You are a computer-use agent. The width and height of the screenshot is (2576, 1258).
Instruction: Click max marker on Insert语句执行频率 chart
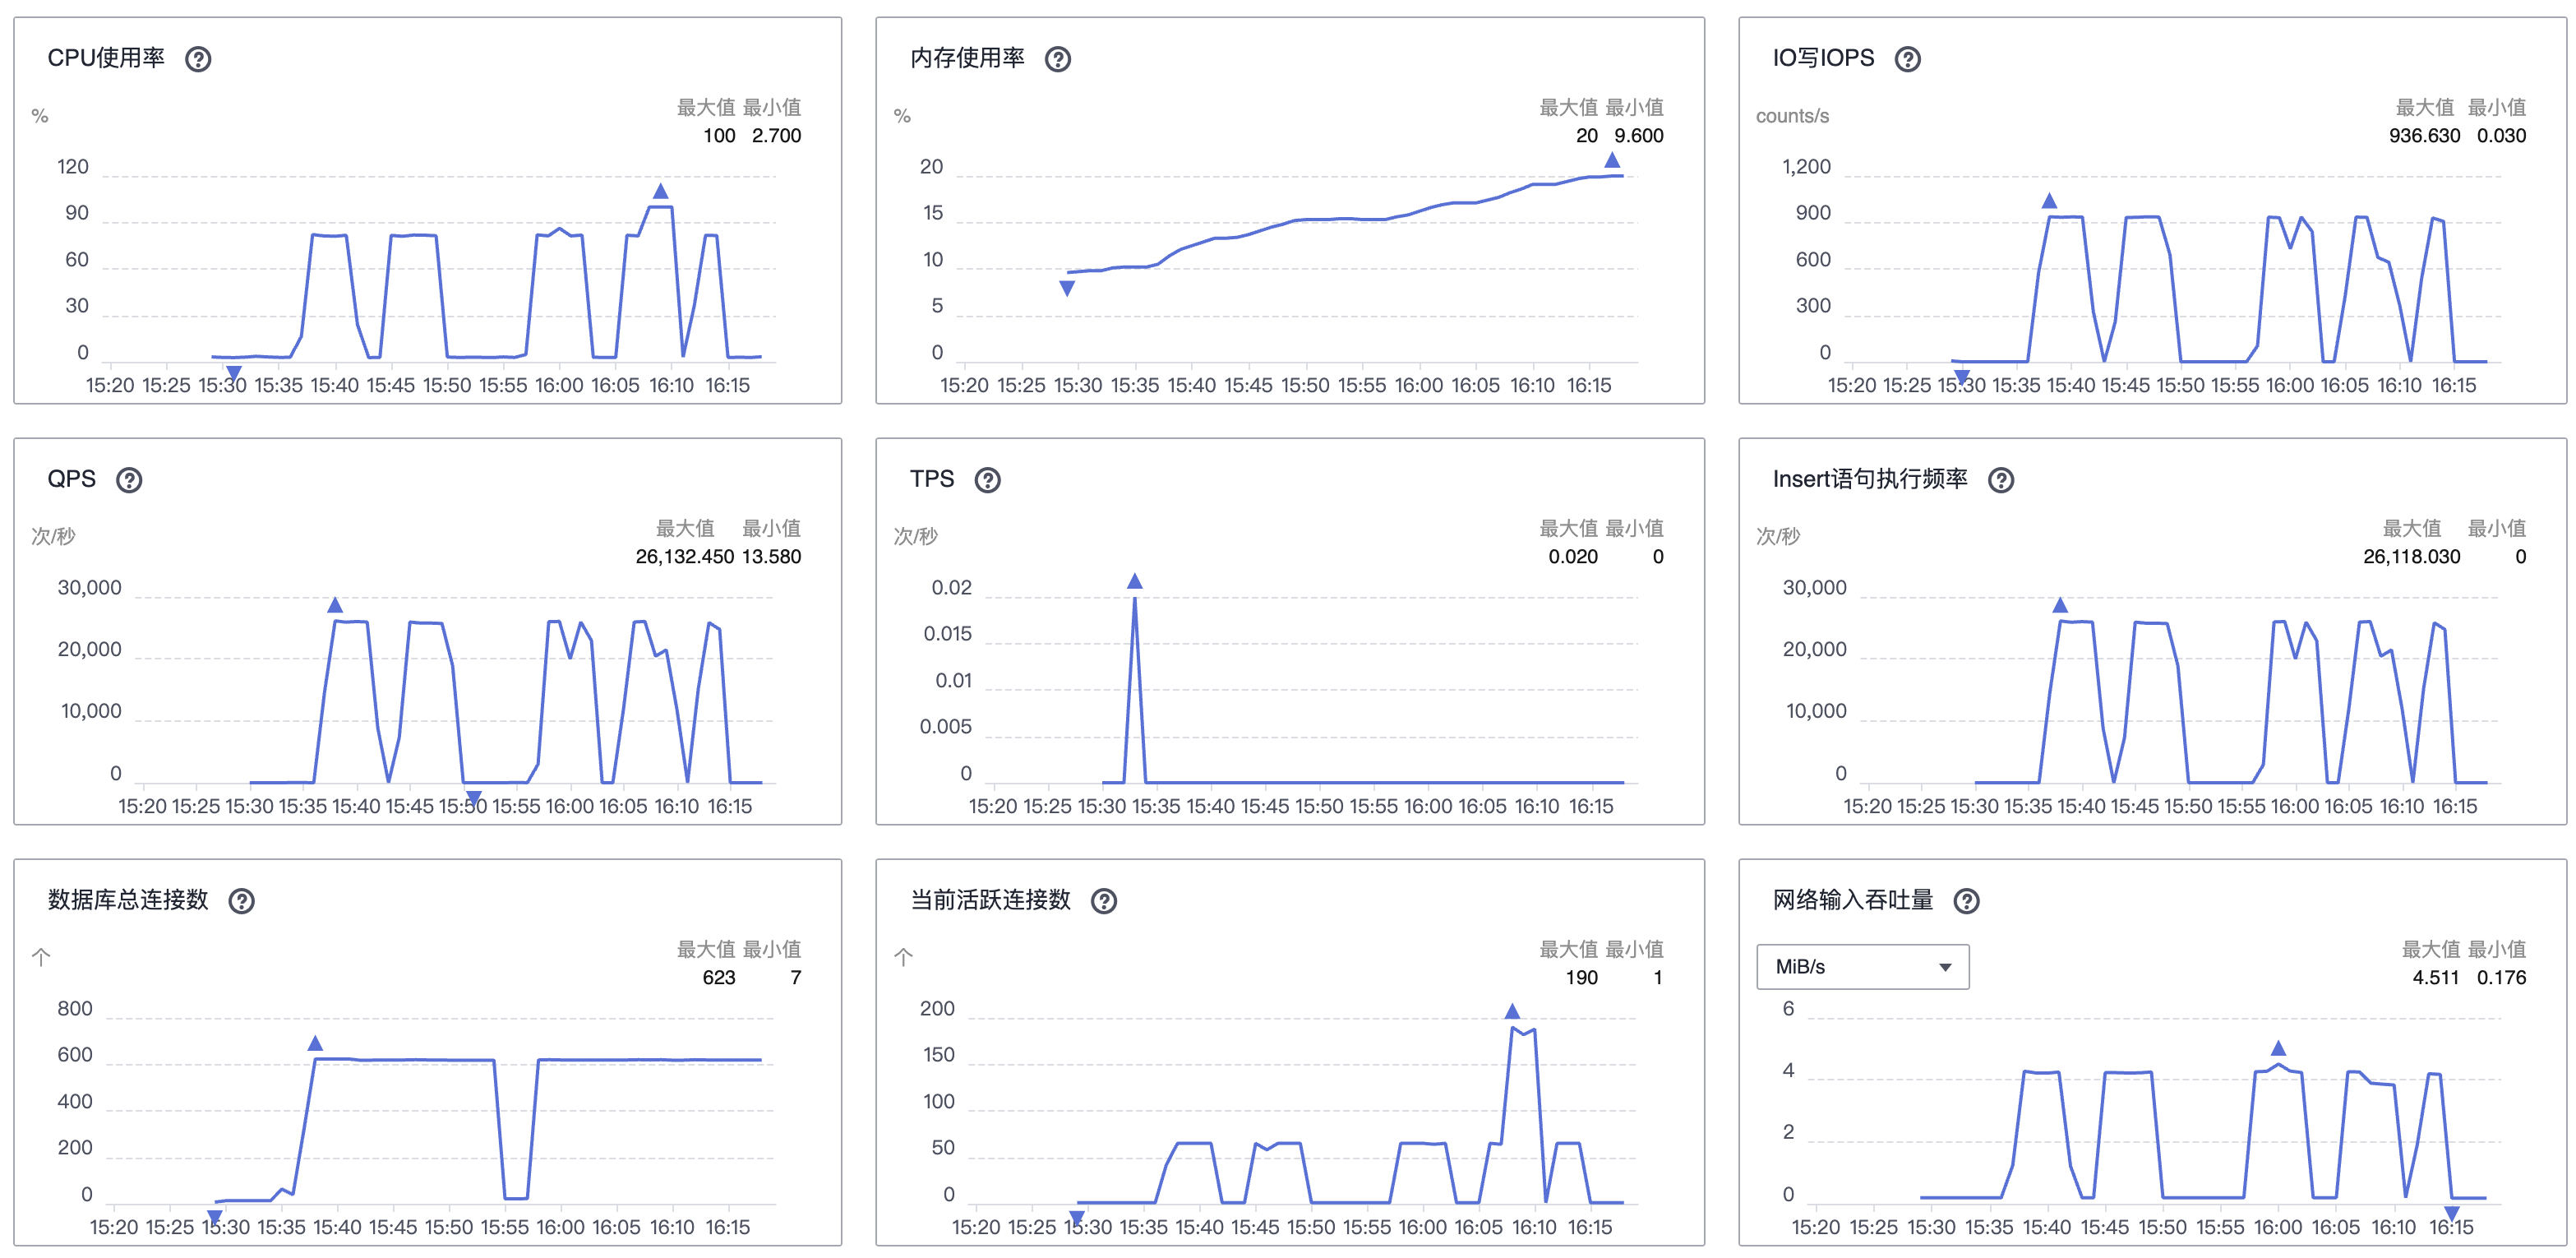pyautogui.click(x=2060, y=605)
